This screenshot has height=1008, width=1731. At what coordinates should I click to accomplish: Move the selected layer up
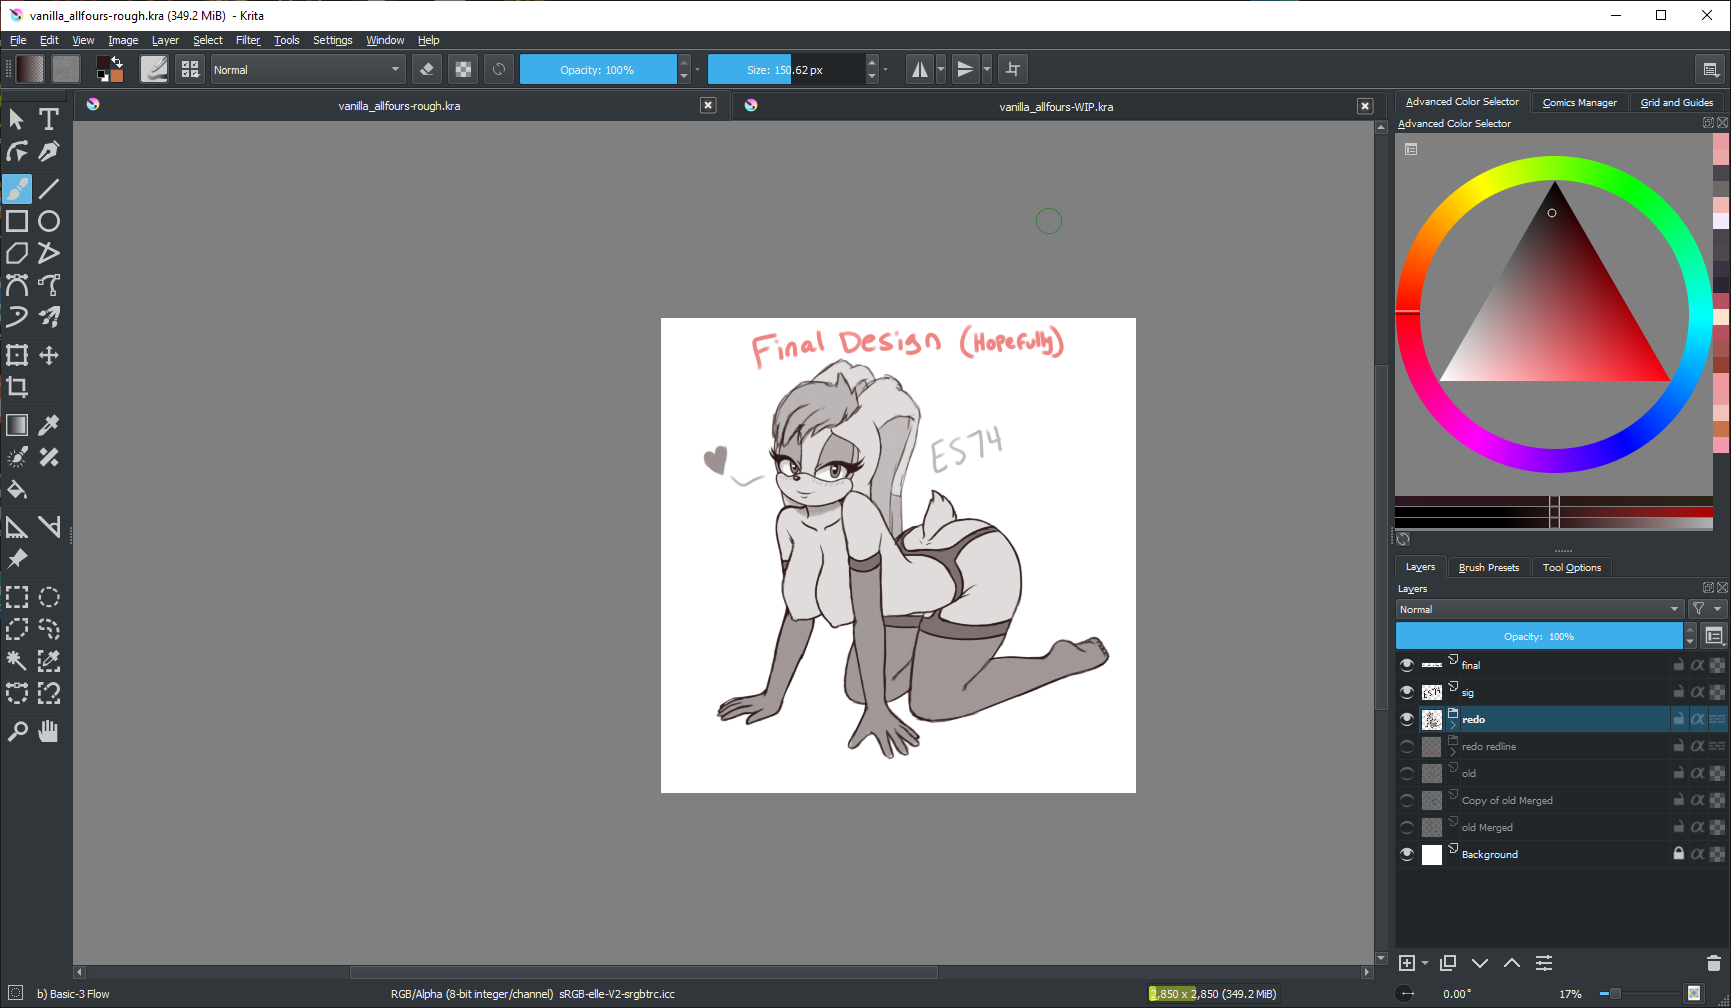1512,963
